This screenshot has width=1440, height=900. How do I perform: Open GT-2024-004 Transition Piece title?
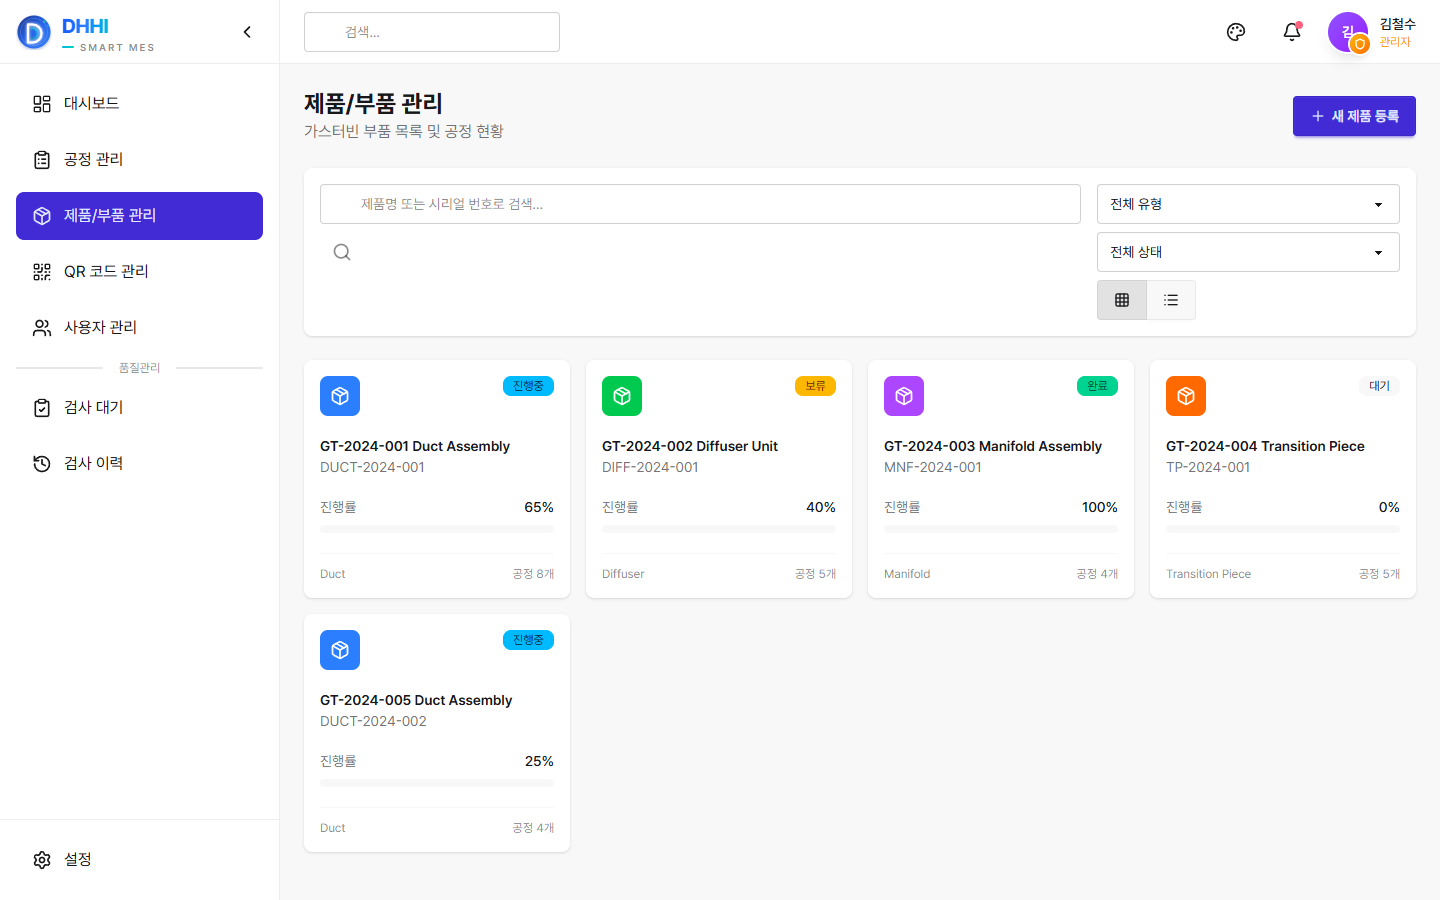pyautogui.click(x=1265, y=446)
